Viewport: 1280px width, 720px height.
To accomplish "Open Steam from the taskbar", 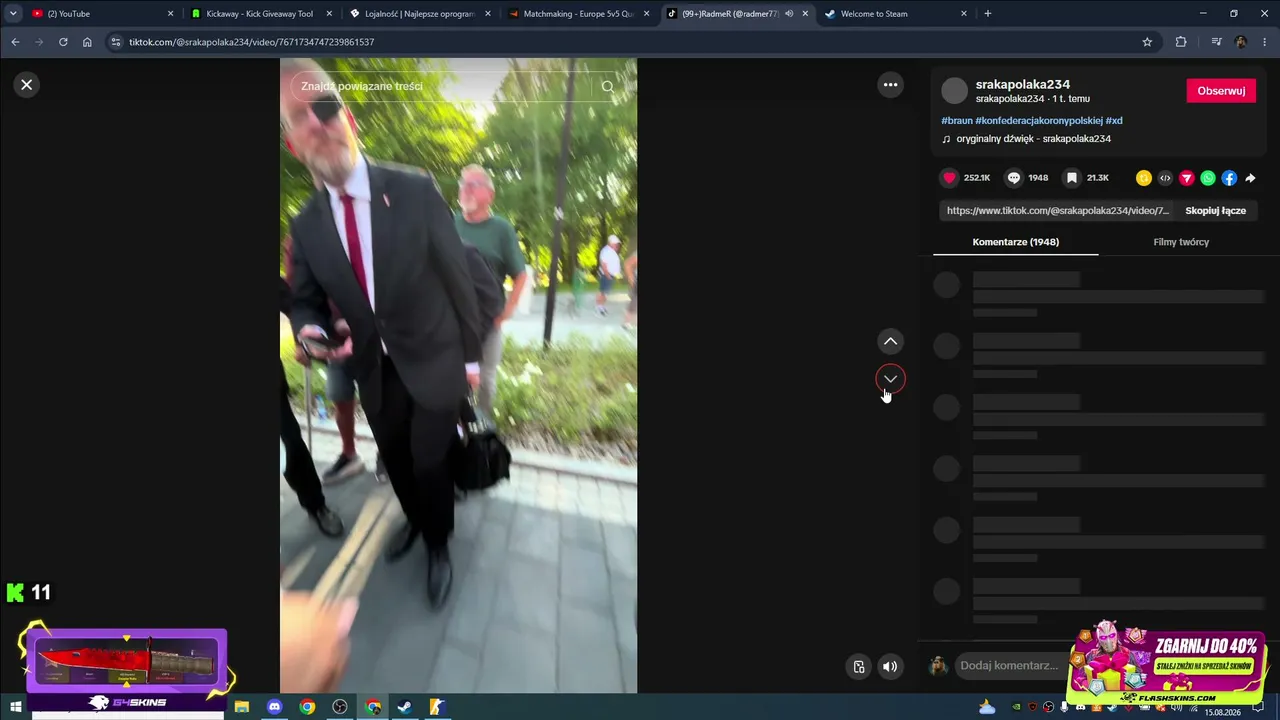I will (404, 707).
